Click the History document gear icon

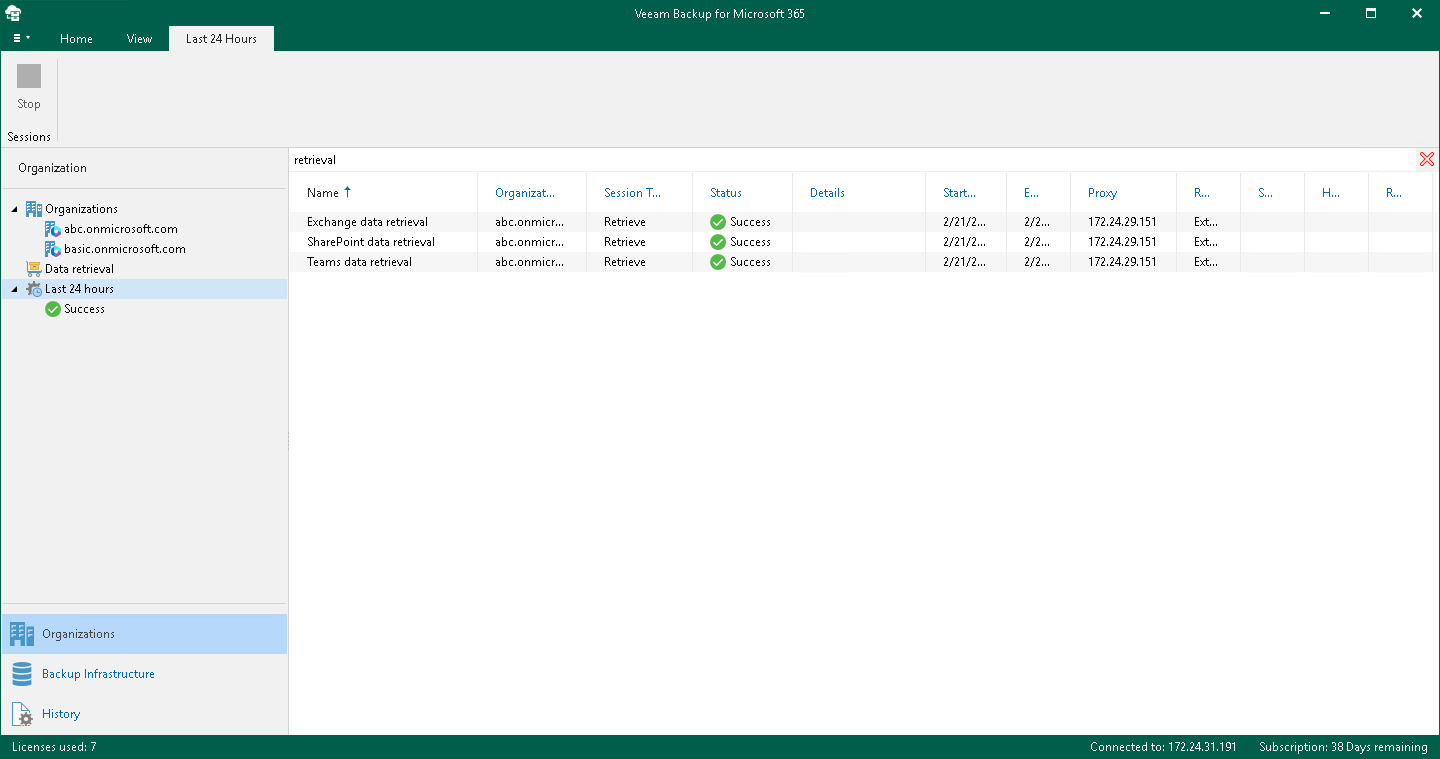coord(22,714)
